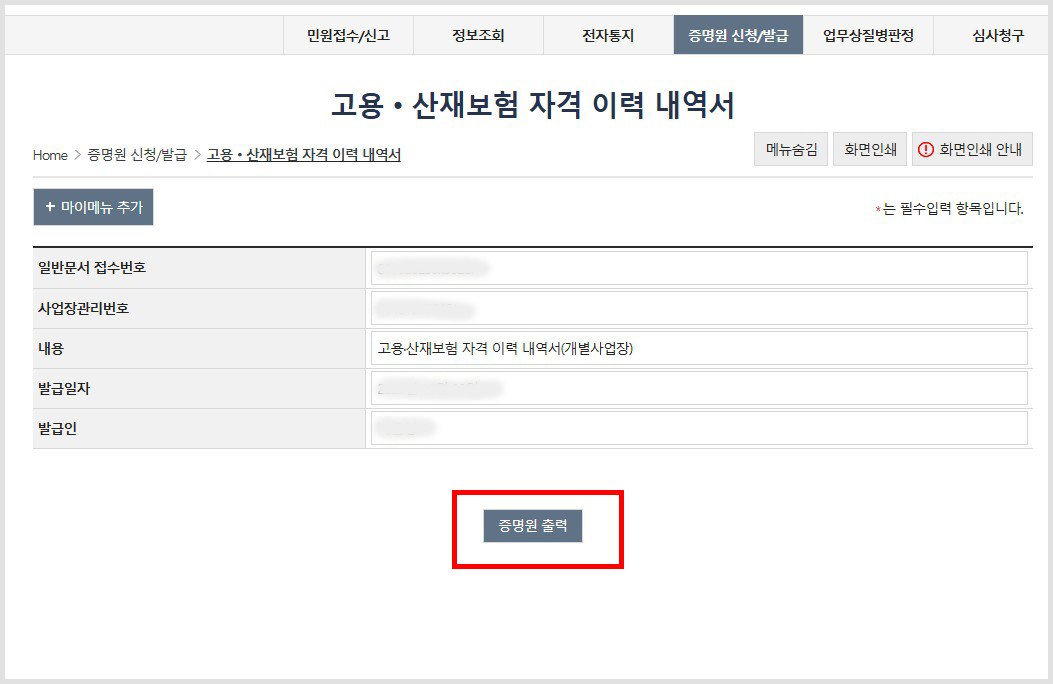Open the 전자통지 menu

[607, 34]
